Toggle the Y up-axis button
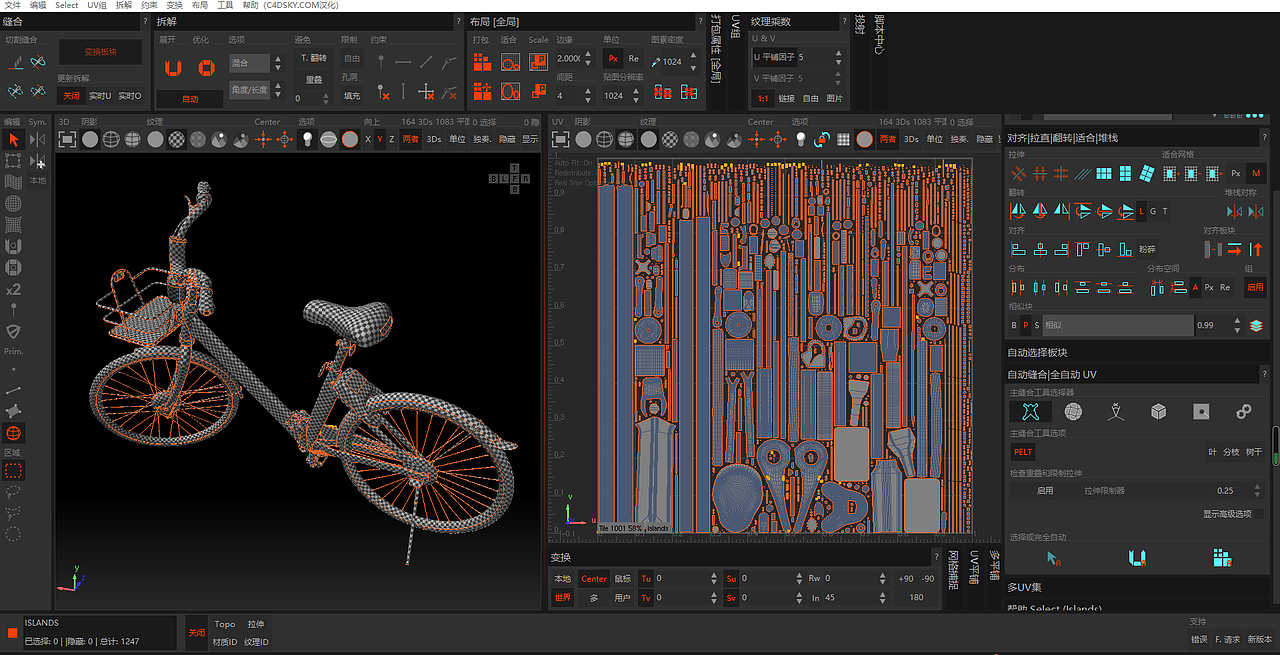 point(379,139)
